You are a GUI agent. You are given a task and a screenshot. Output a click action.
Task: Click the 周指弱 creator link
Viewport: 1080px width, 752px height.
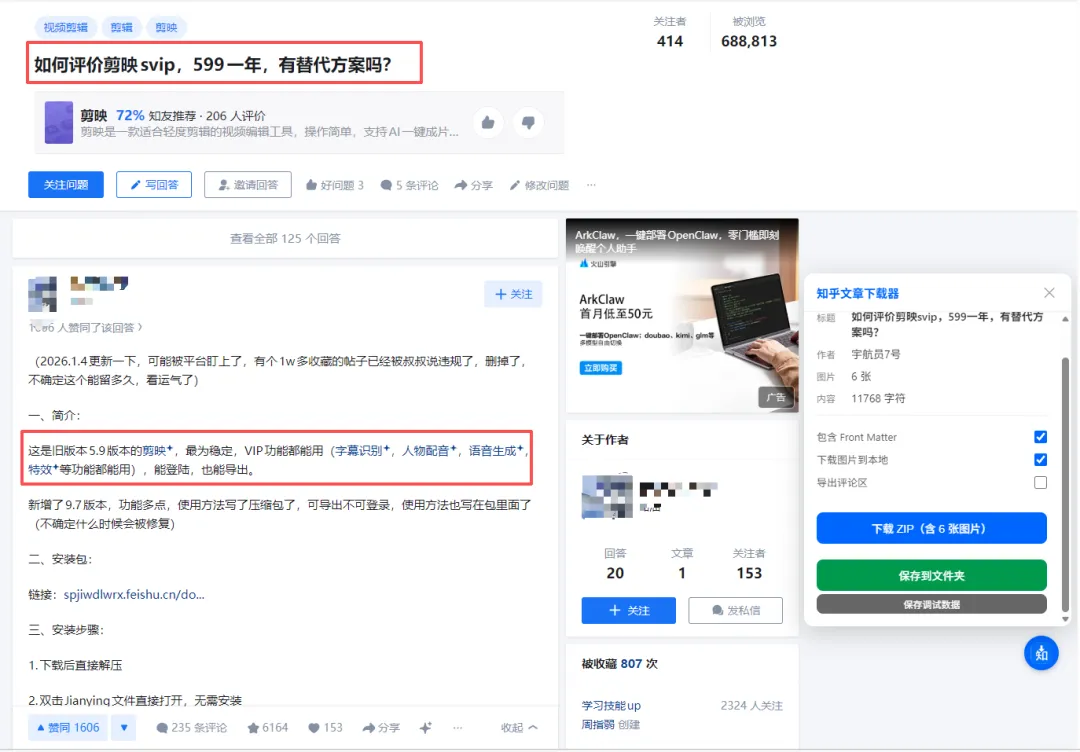[597, 724]
